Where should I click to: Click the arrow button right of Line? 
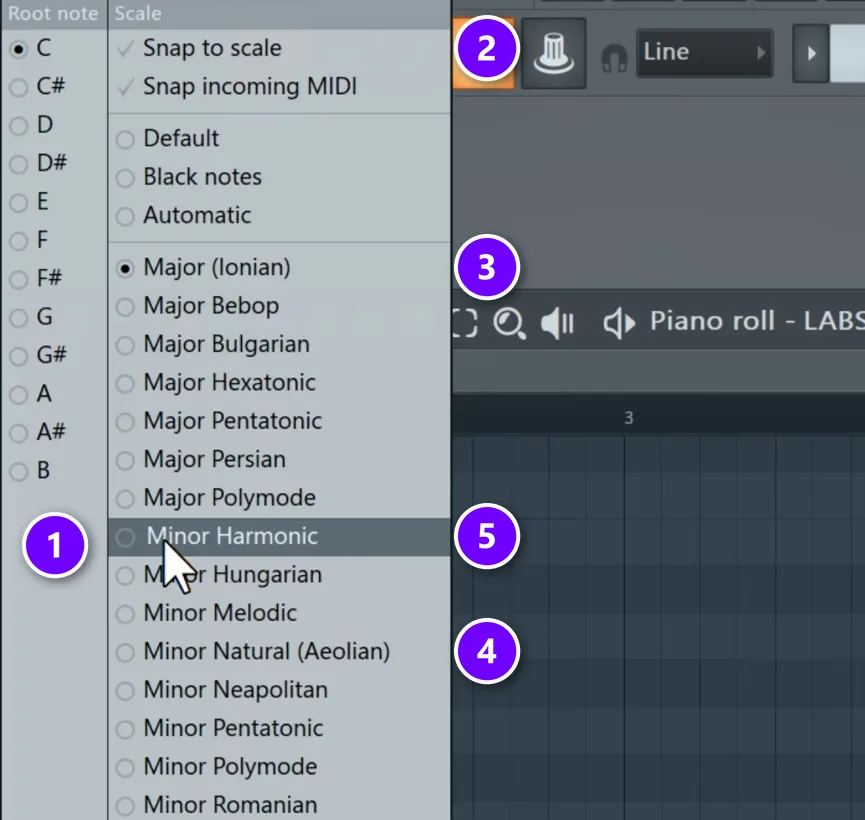pos(811,54)
